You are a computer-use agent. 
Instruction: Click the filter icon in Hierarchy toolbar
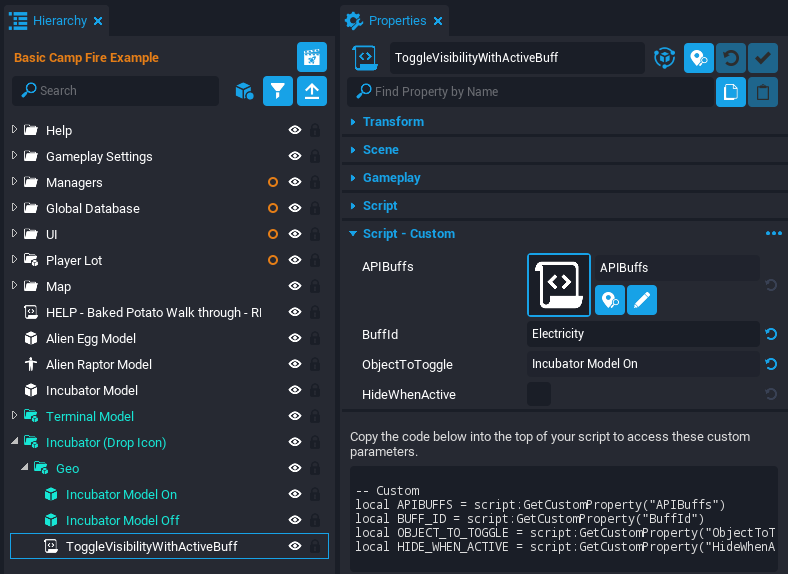click(278, 91)
